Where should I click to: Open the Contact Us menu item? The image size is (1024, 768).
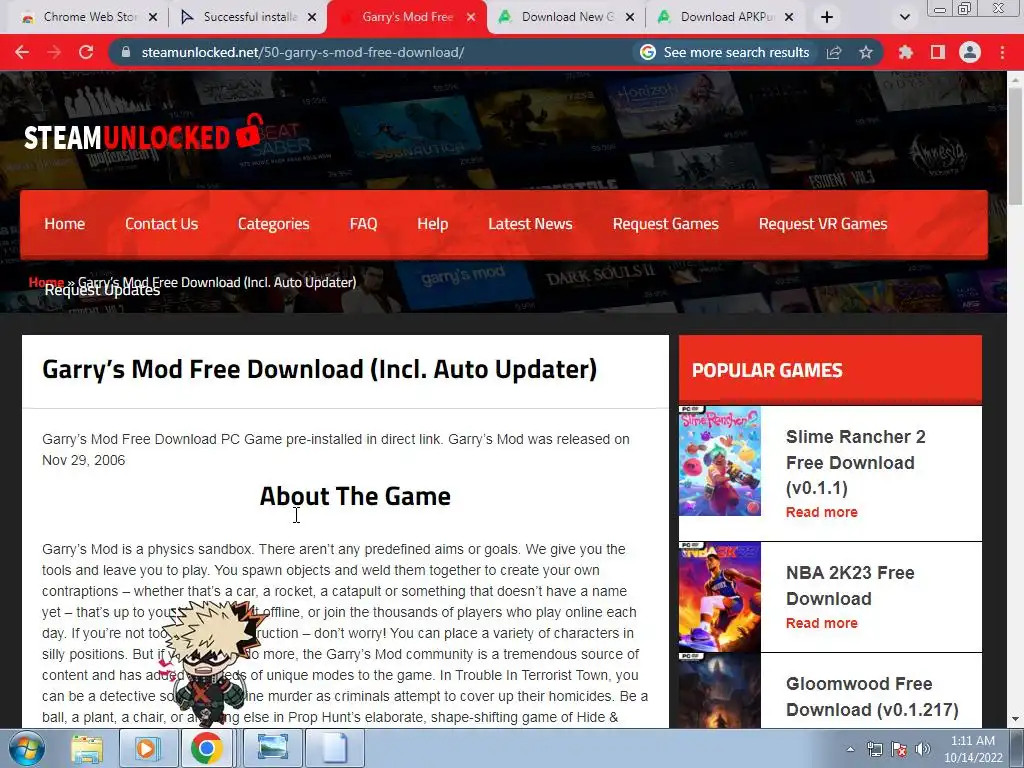click(x=161, y=224)
